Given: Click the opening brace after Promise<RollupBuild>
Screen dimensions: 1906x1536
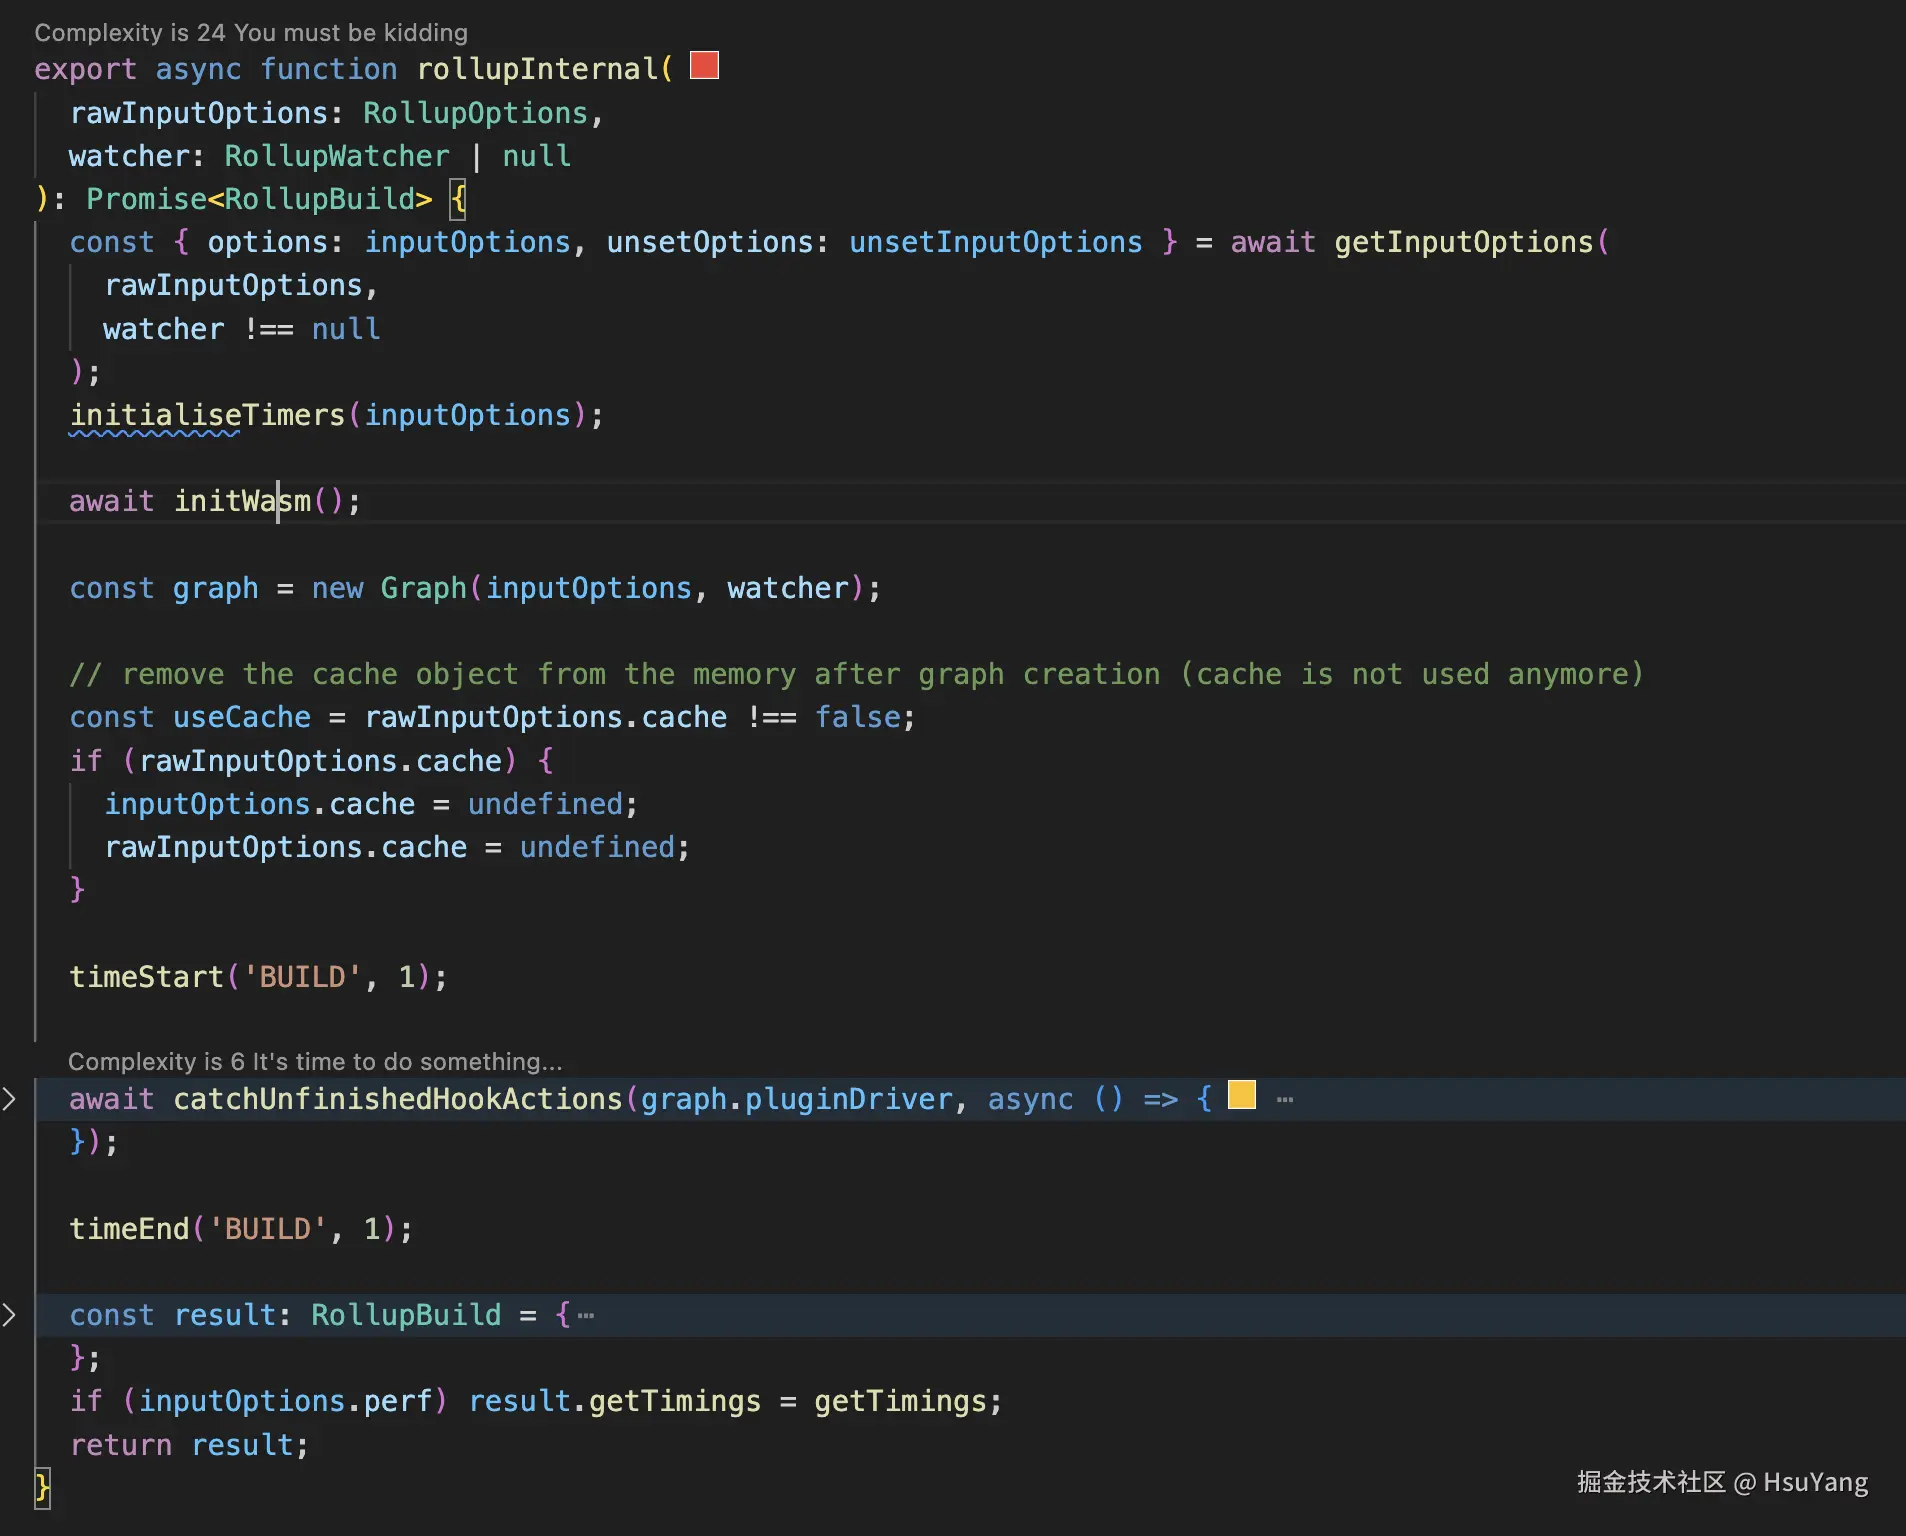Looking at the screenshot, I should 459,199.
